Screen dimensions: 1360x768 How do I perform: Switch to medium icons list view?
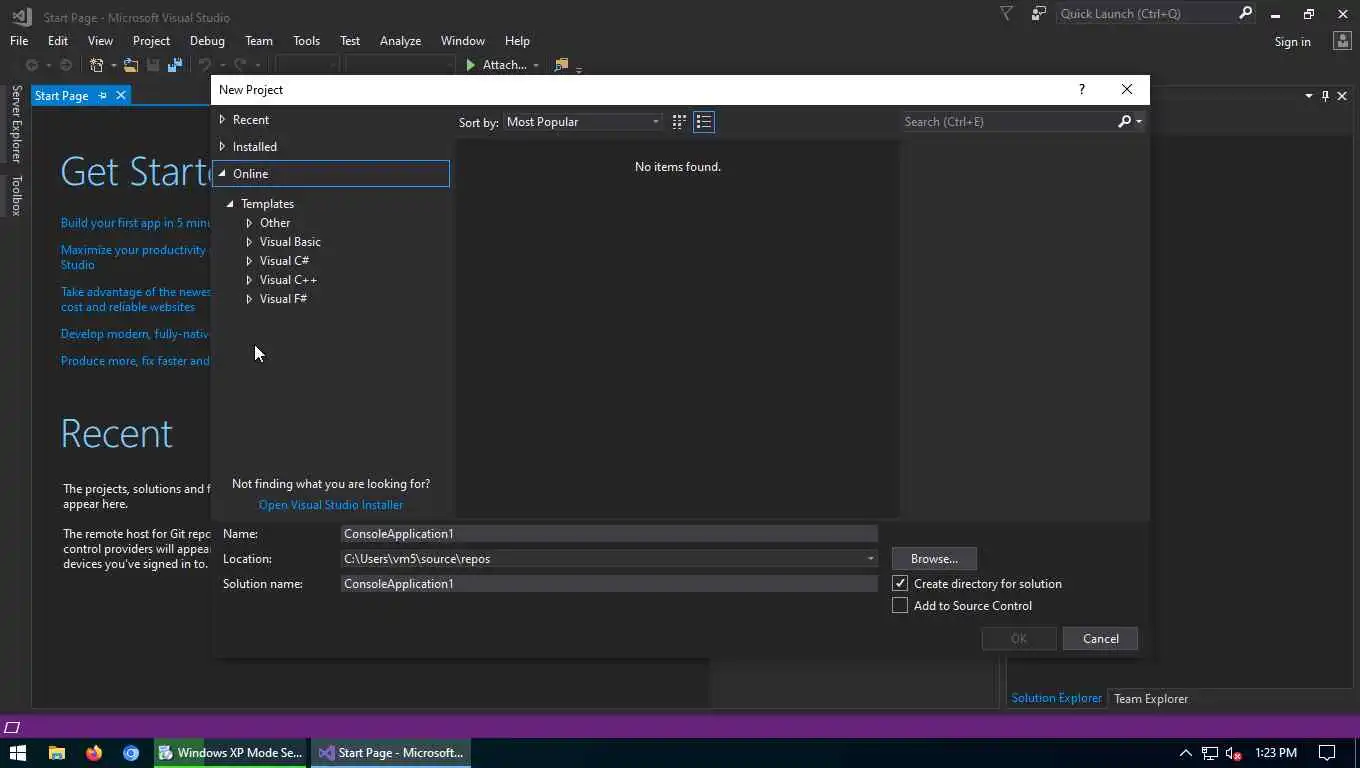click(x=704, y=122)
